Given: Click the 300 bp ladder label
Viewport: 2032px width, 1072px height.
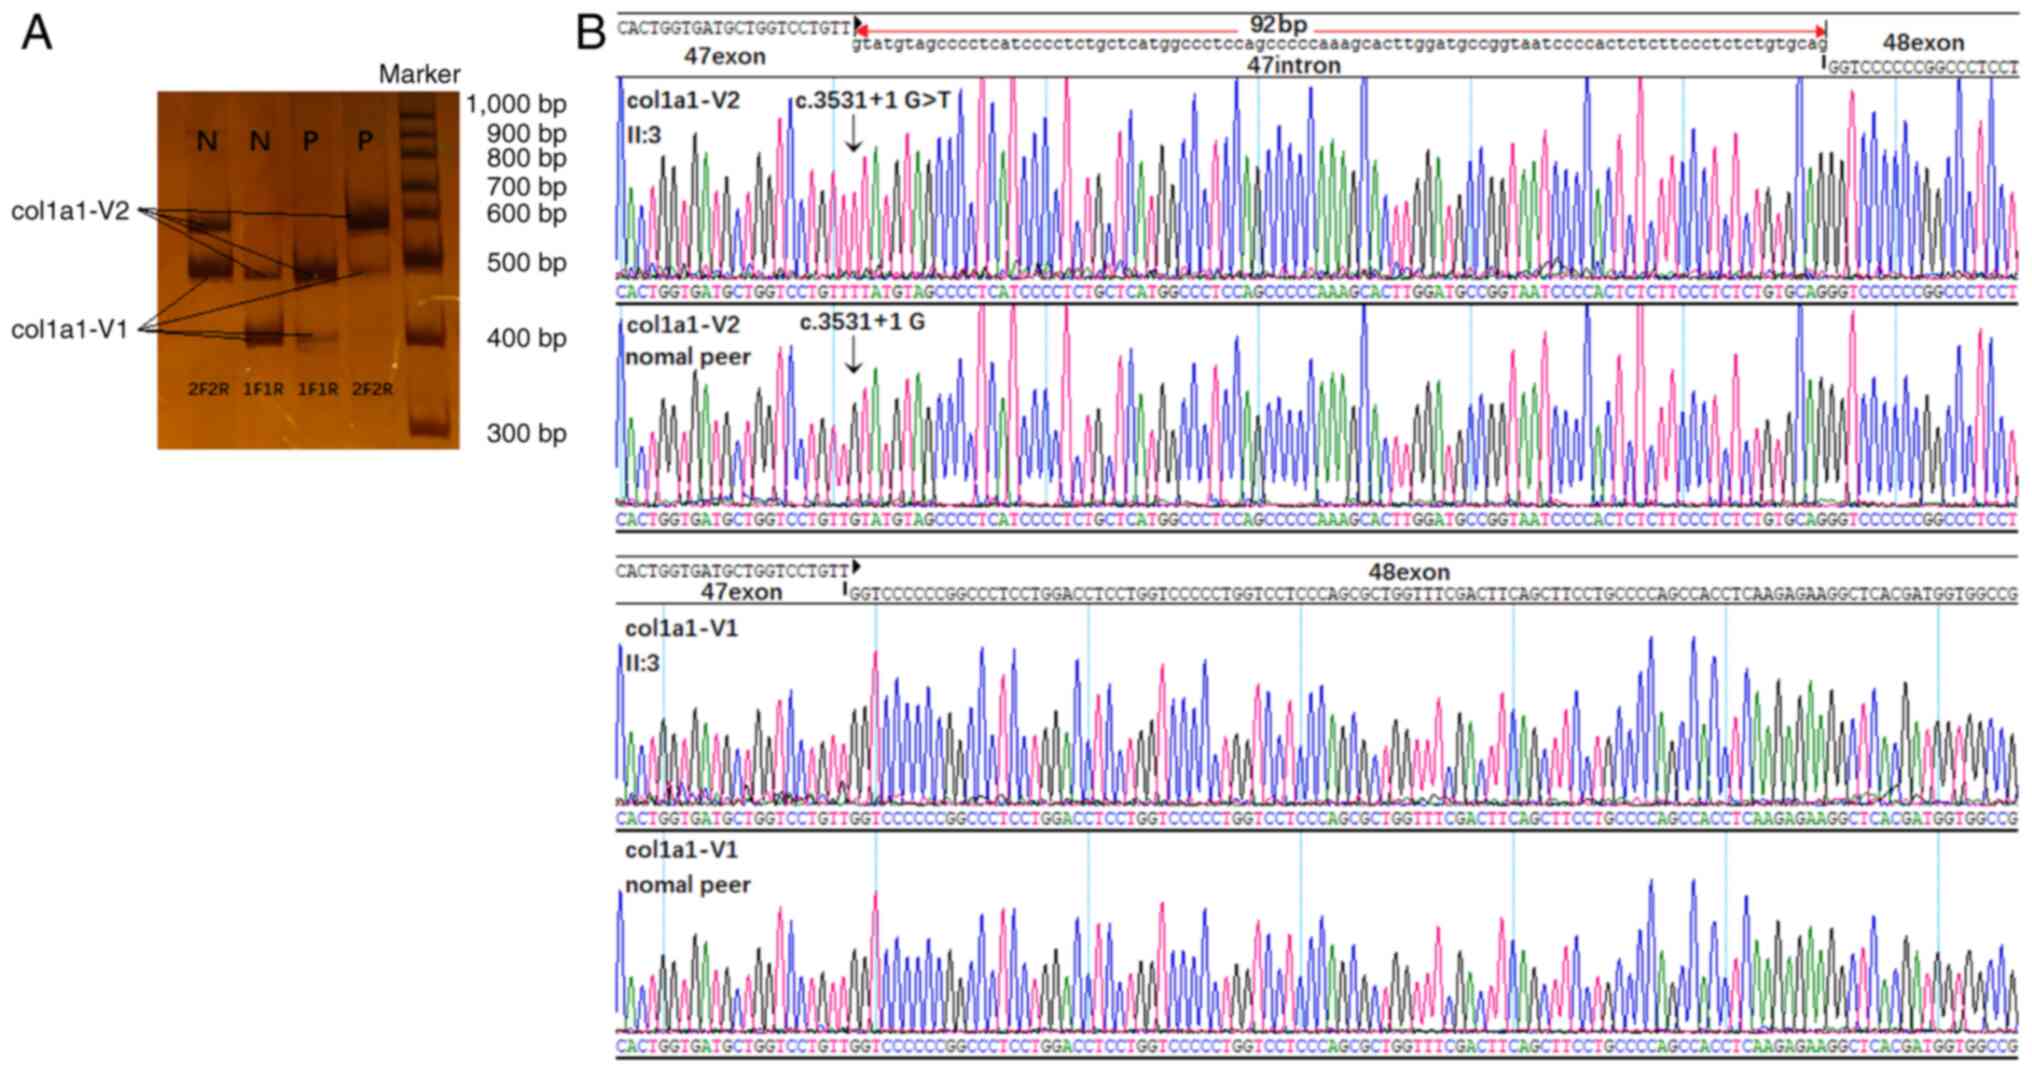Looking at the screenshot, I should tap(526, 433).
